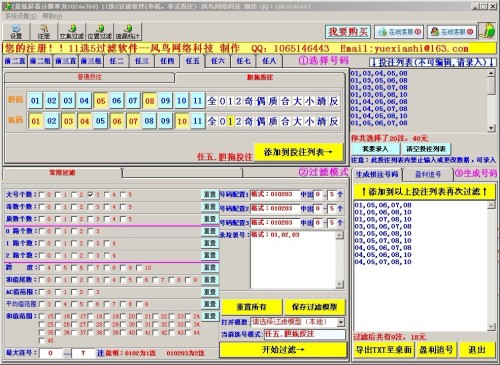The image size is (500, 365).
Task: Switch to the 盈利追号 tab
Action: [428, 174]
